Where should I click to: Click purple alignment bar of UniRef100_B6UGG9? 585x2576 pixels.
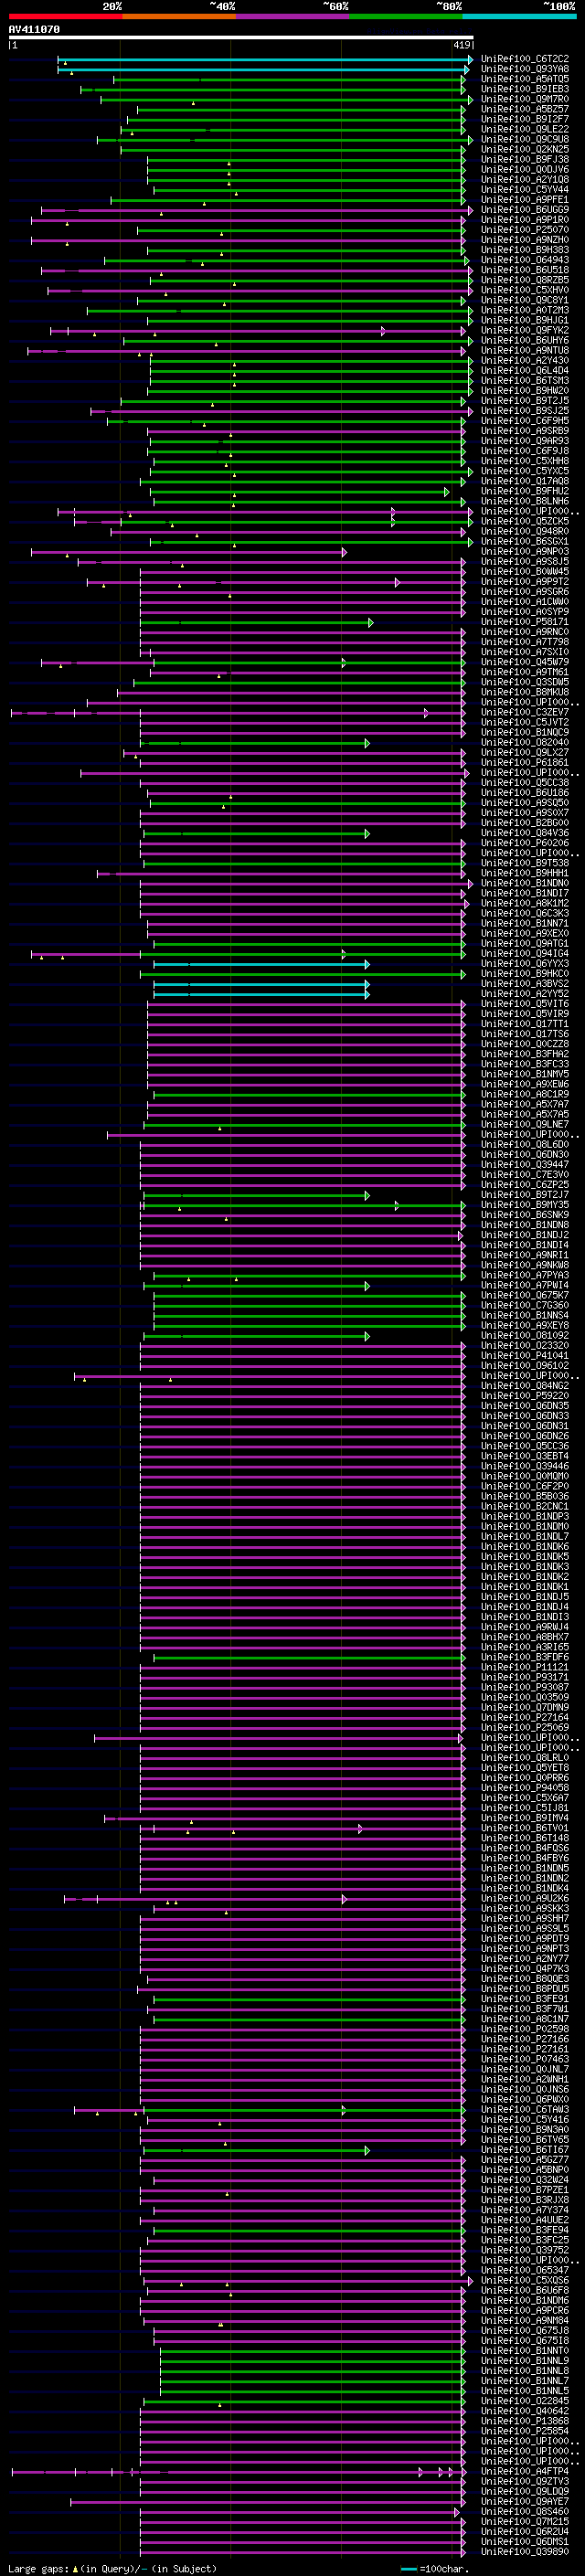(x=257, y=211)
